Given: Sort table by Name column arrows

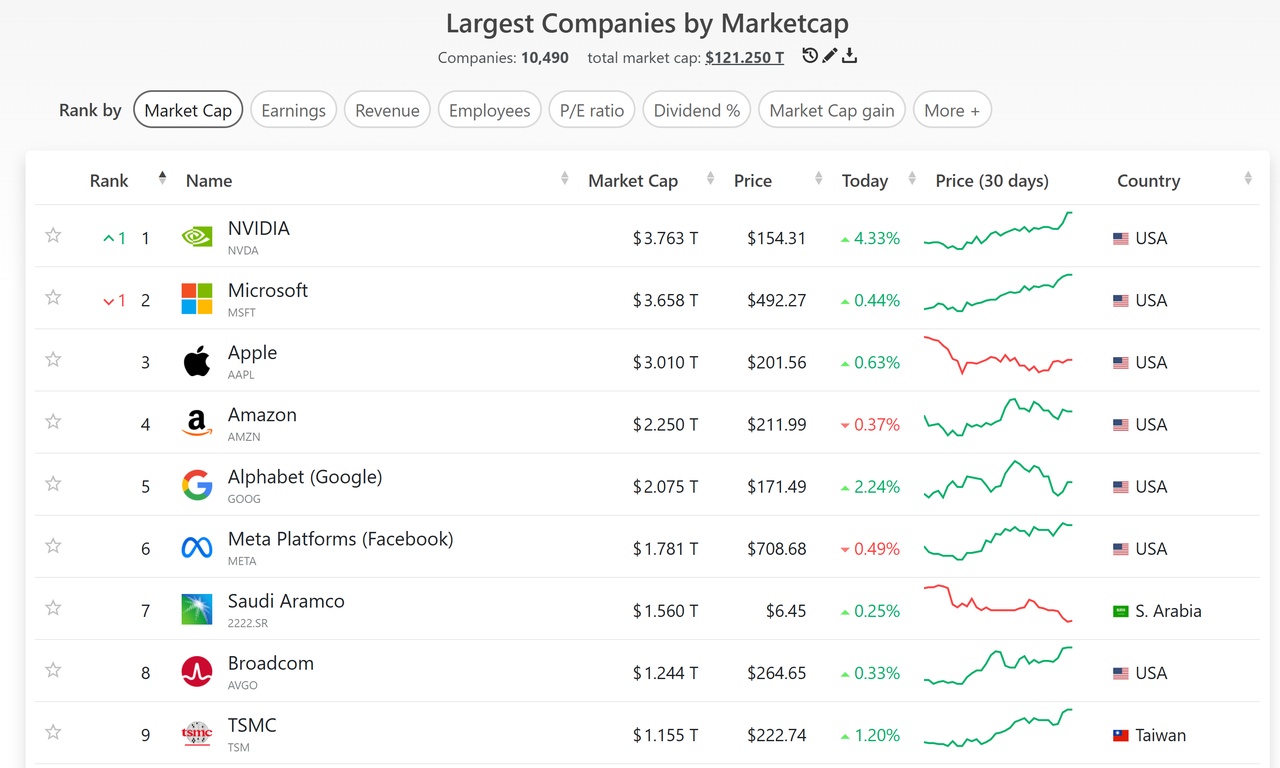Looking at the screenshot, I should point(565,179).
